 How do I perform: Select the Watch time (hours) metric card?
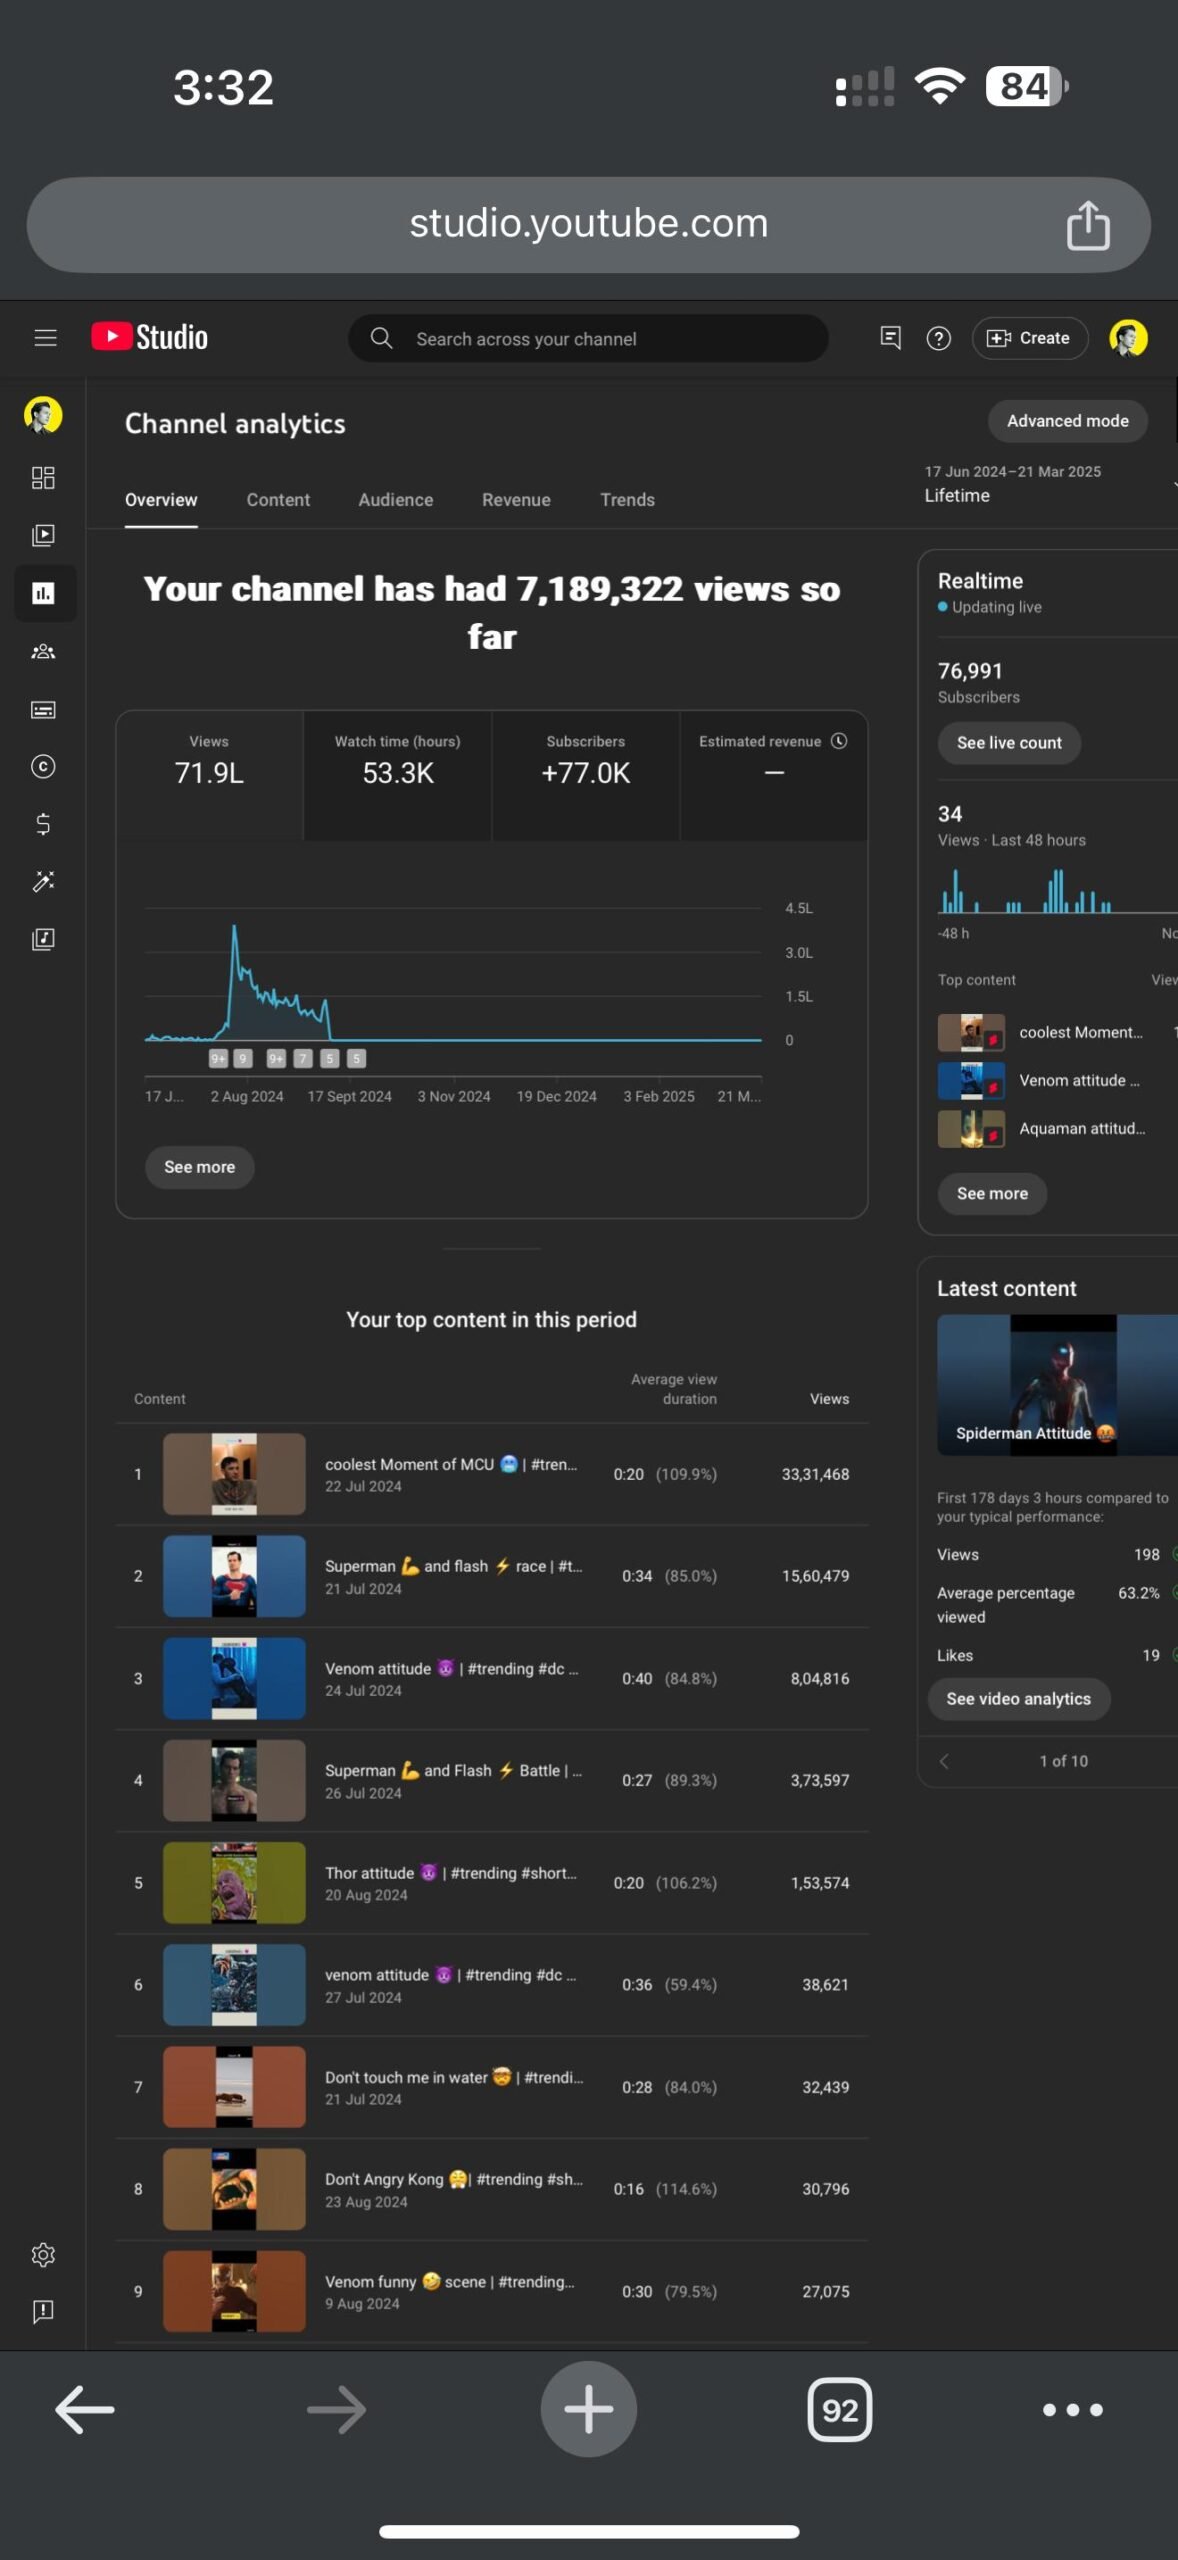tap(397, 775)
